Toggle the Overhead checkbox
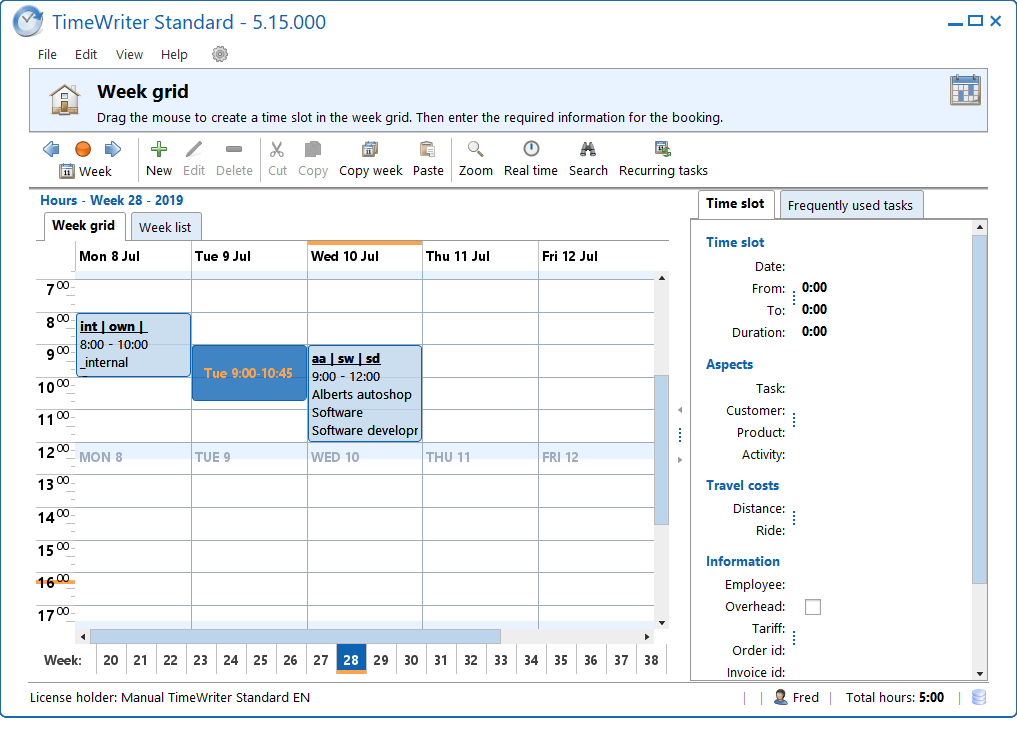 tap(813, 607)
